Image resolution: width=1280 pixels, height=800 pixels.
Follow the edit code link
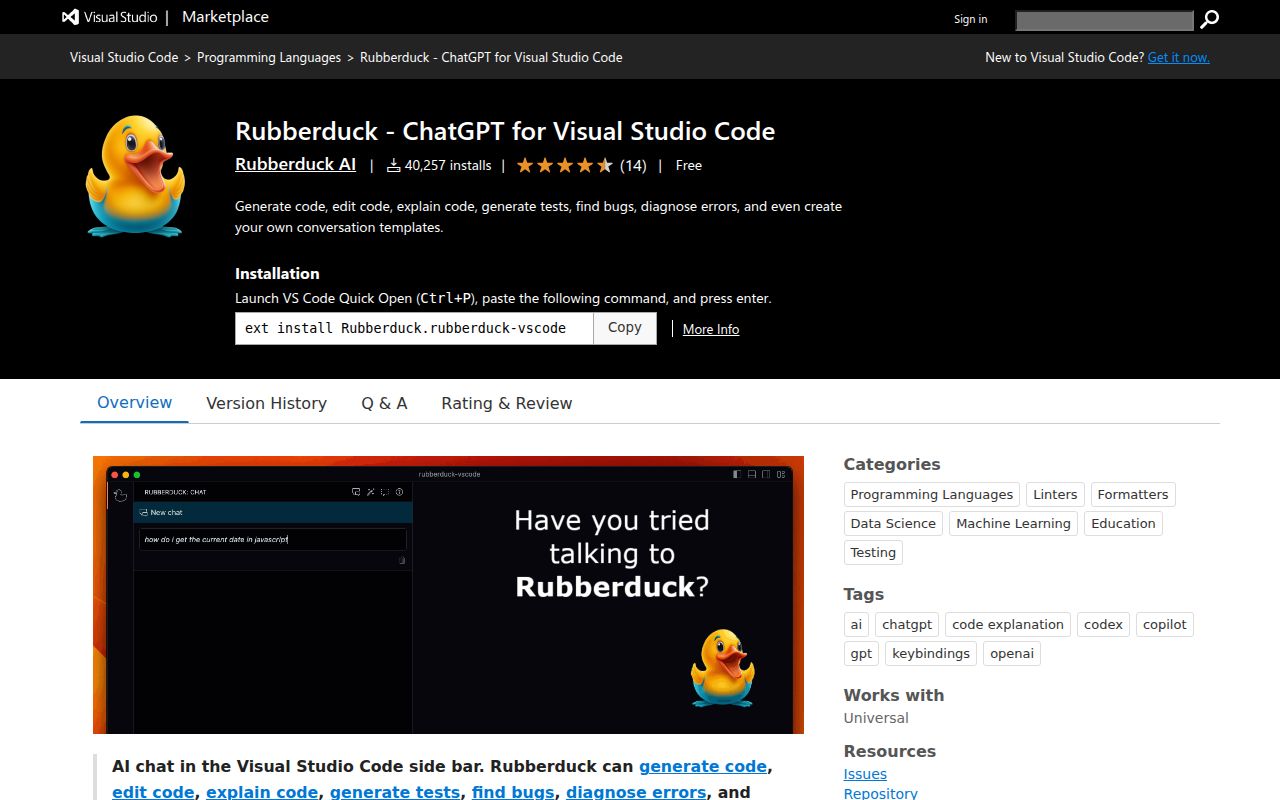[x=153, y=792]
